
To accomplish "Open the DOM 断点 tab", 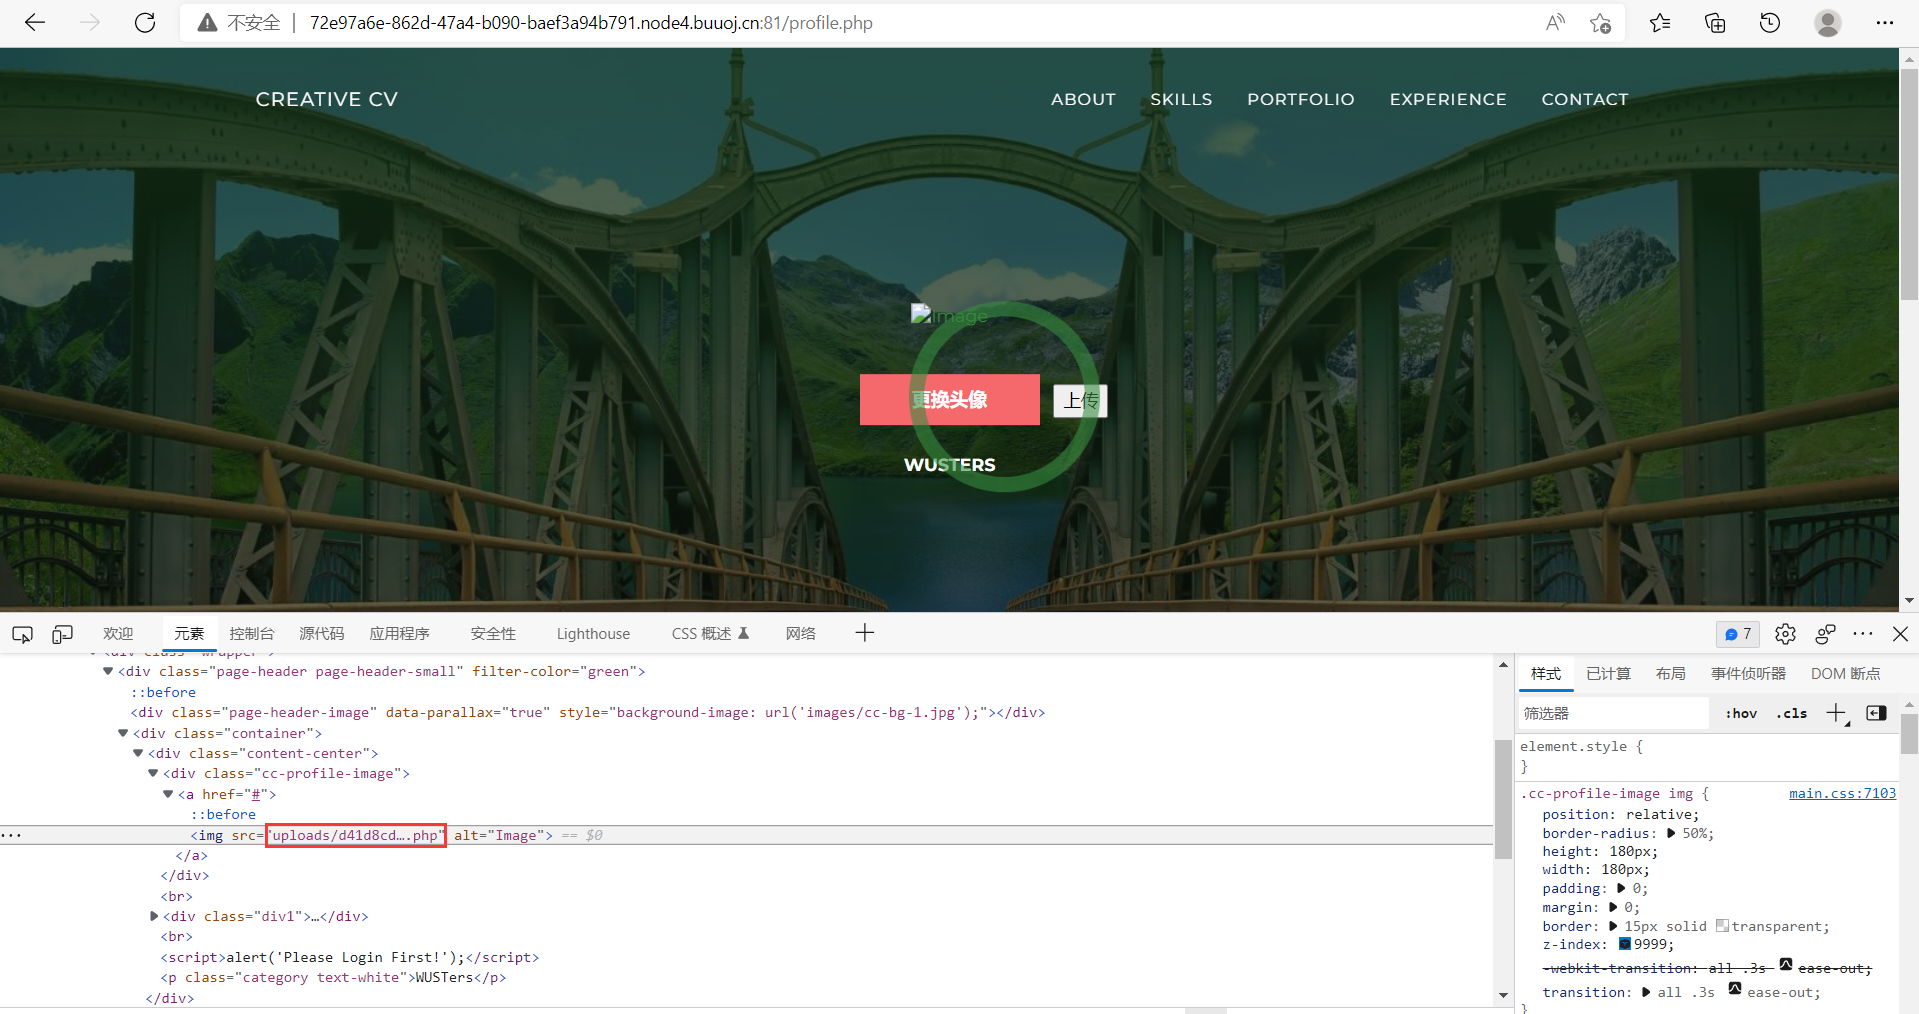I will click(1845, 674).
